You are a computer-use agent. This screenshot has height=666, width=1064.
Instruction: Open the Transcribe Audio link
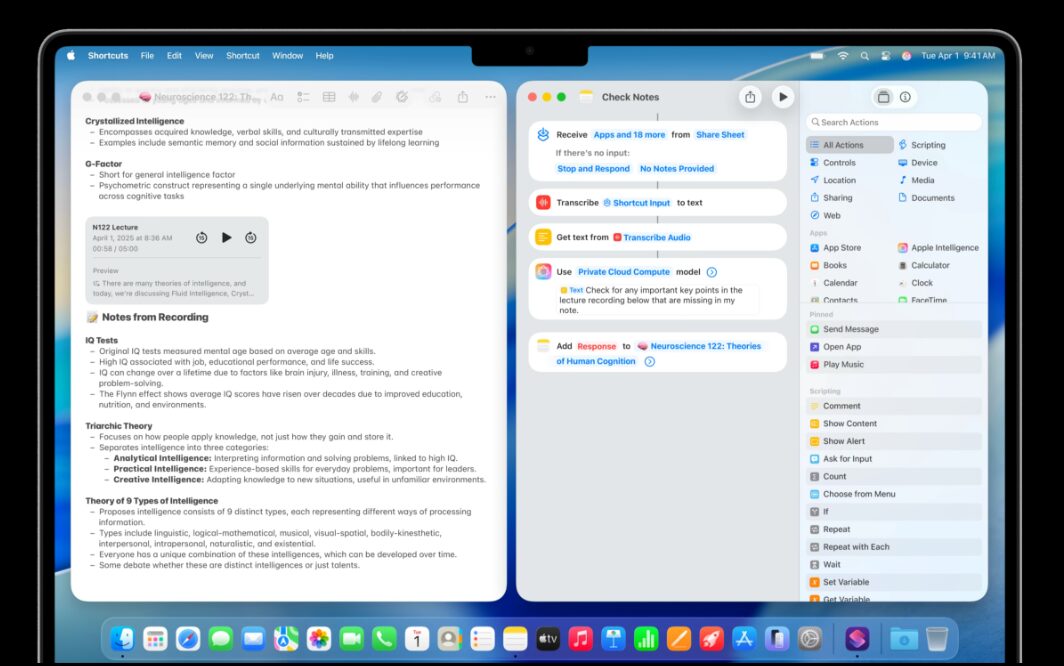(658, 237)
